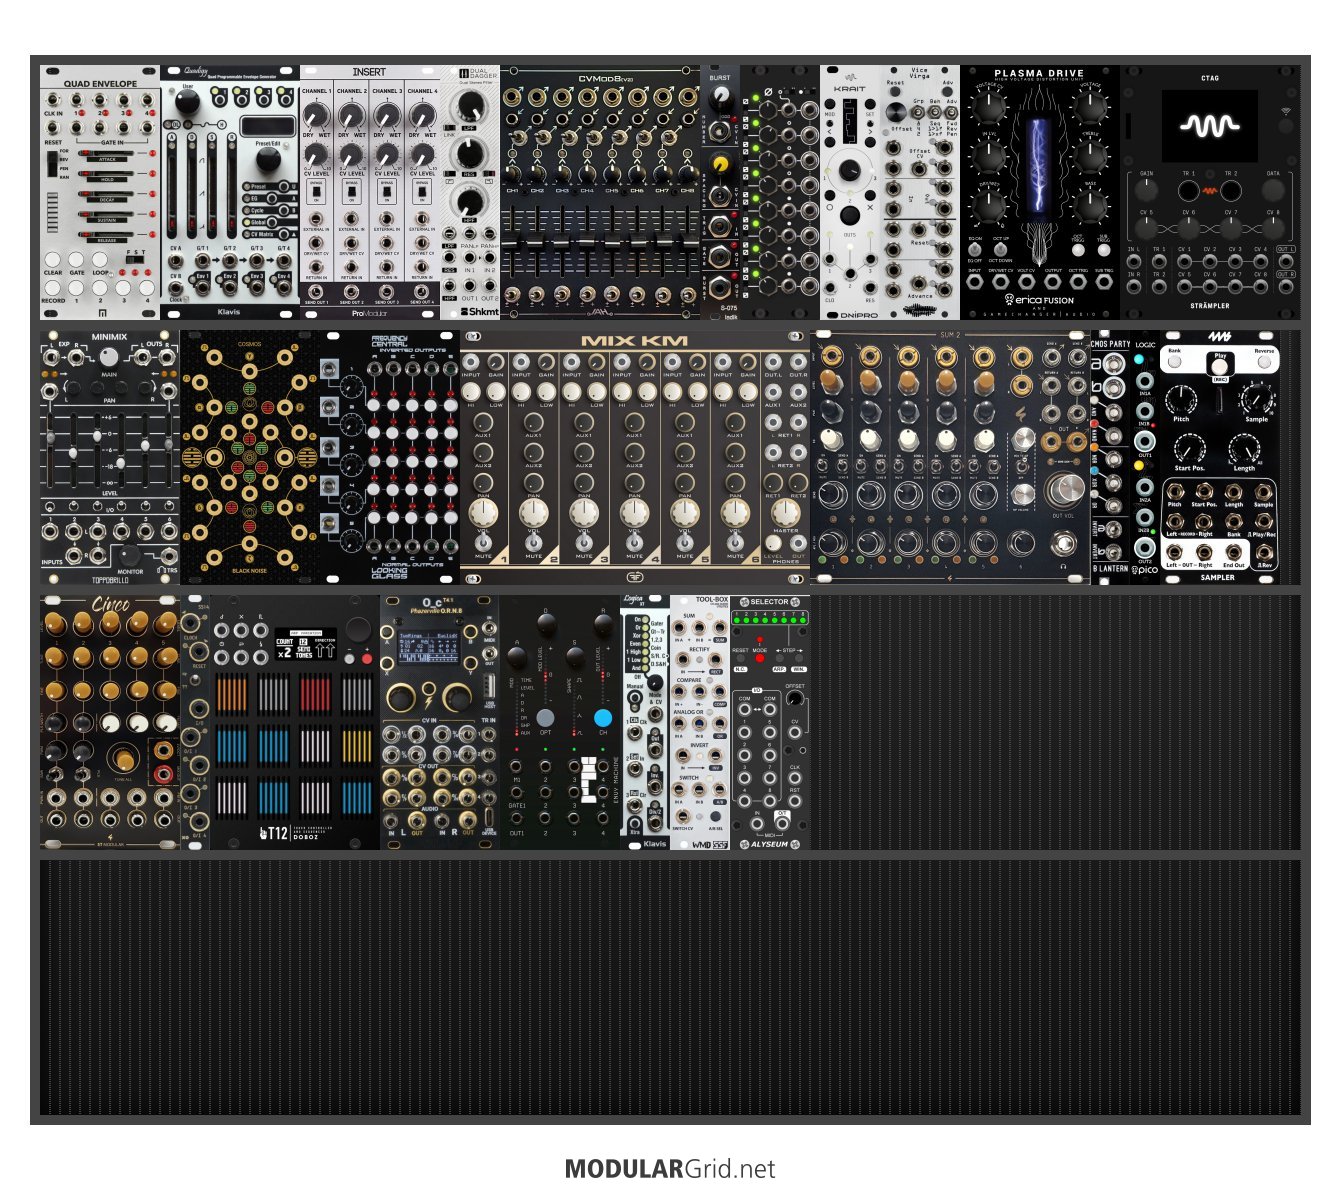The width and height of the screenshot is (1341, 1190).
Task: Mute channel 1 on the MIX KM mixer
Action: (x=483, y=543)
